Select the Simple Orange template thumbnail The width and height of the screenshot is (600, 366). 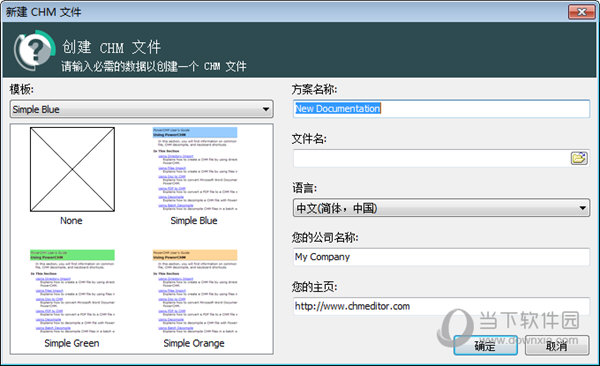(195, 292)
